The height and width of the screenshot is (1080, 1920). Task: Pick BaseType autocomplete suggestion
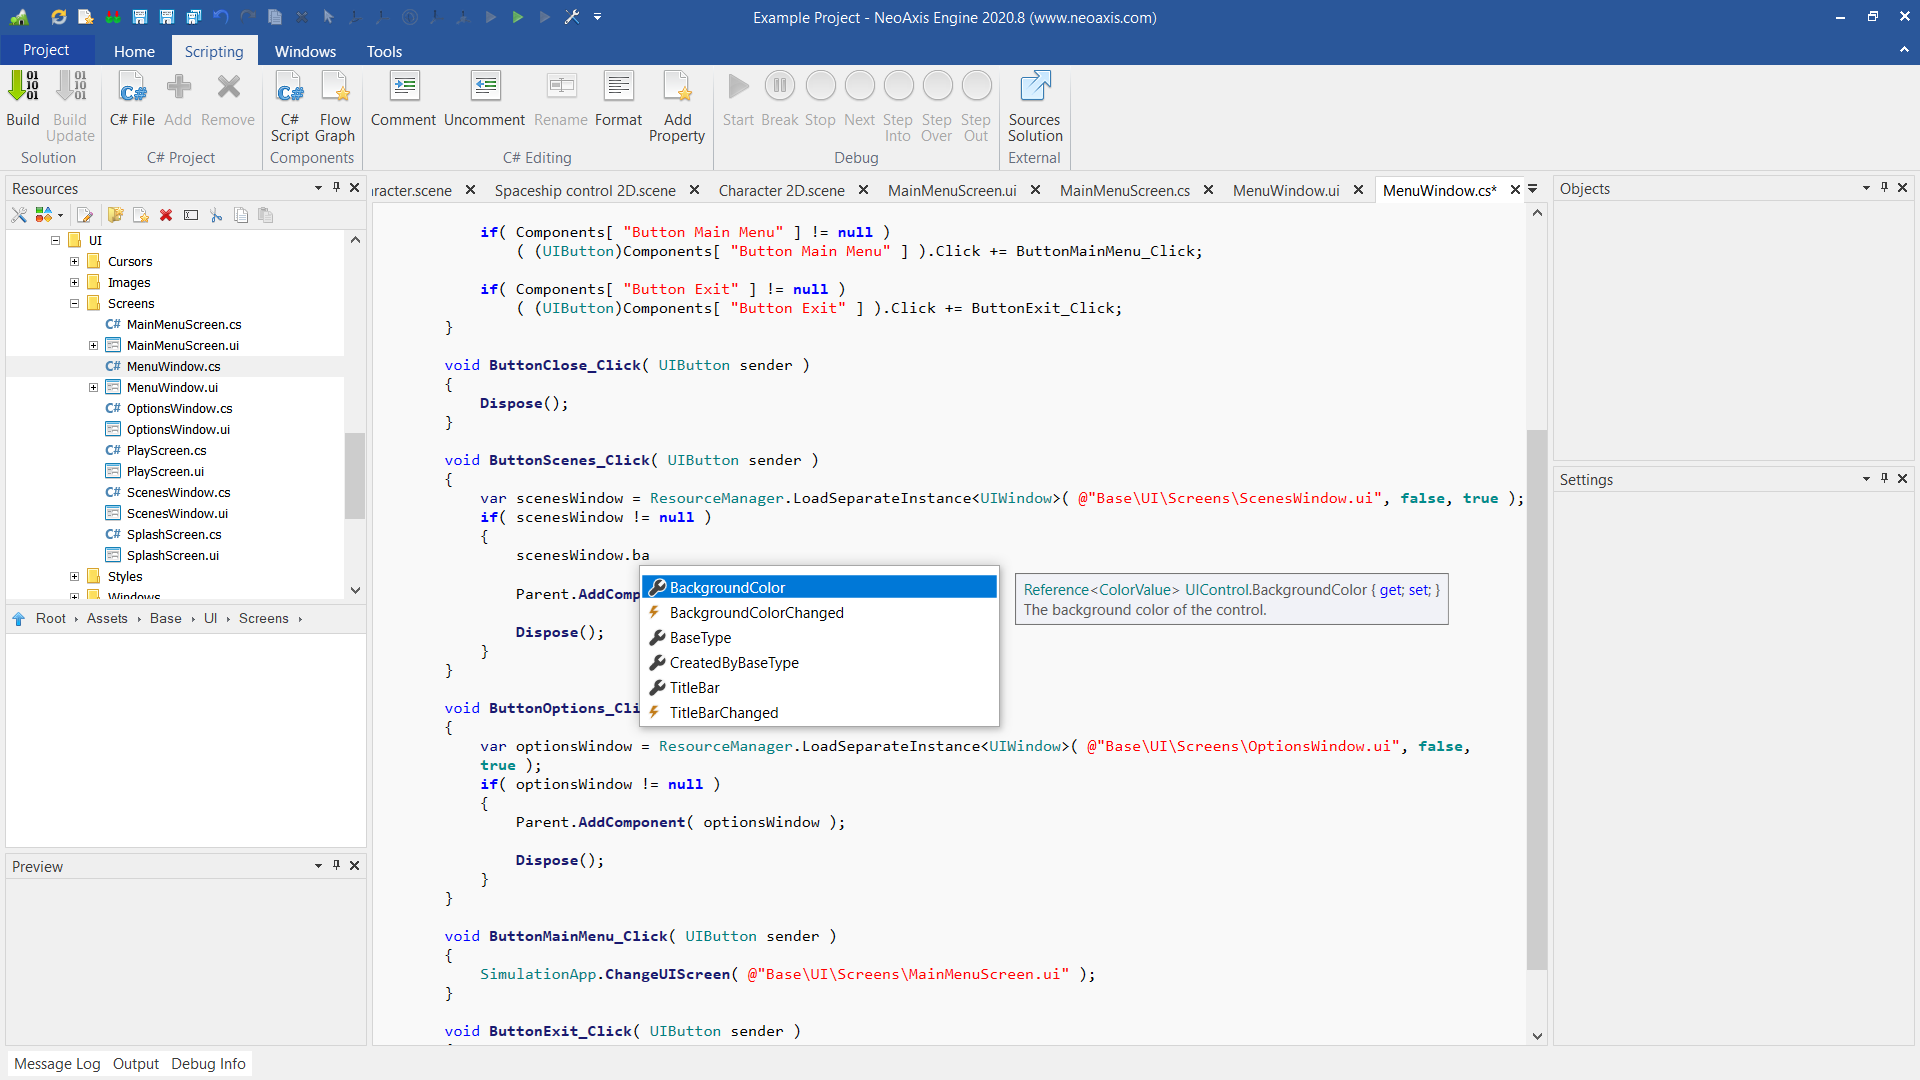pos(819,638)
